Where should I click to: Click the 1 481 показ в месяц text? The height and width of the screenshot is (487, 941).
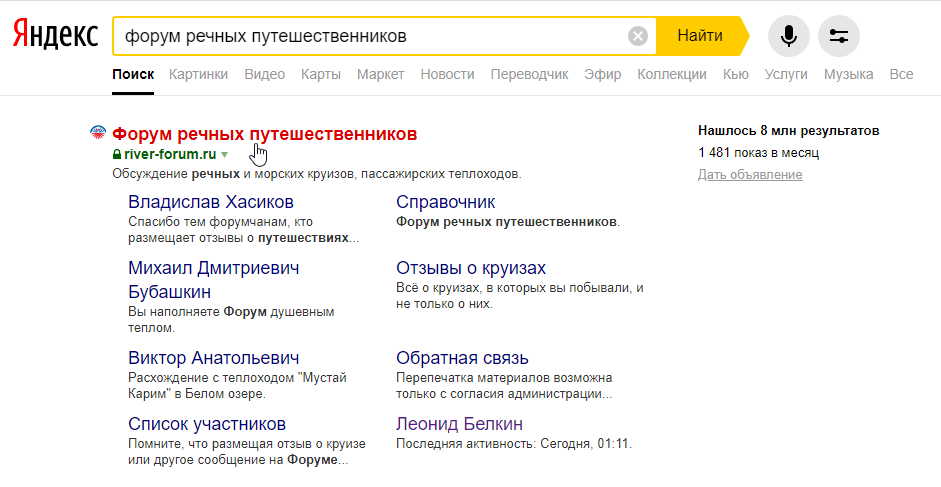click(x=758, y=153)
